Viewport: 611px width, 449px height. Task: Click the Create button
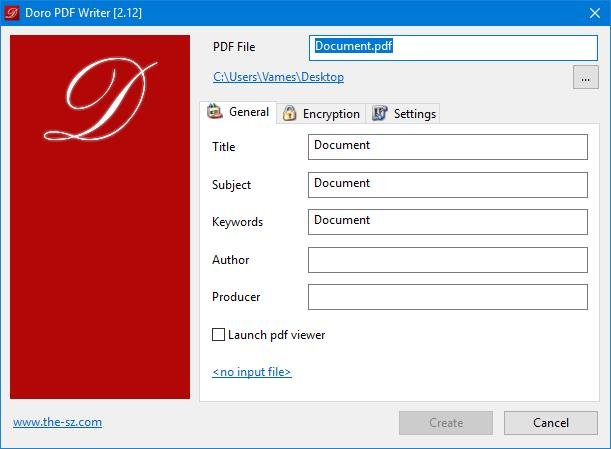pyautogui.click(x=446, y=422)
